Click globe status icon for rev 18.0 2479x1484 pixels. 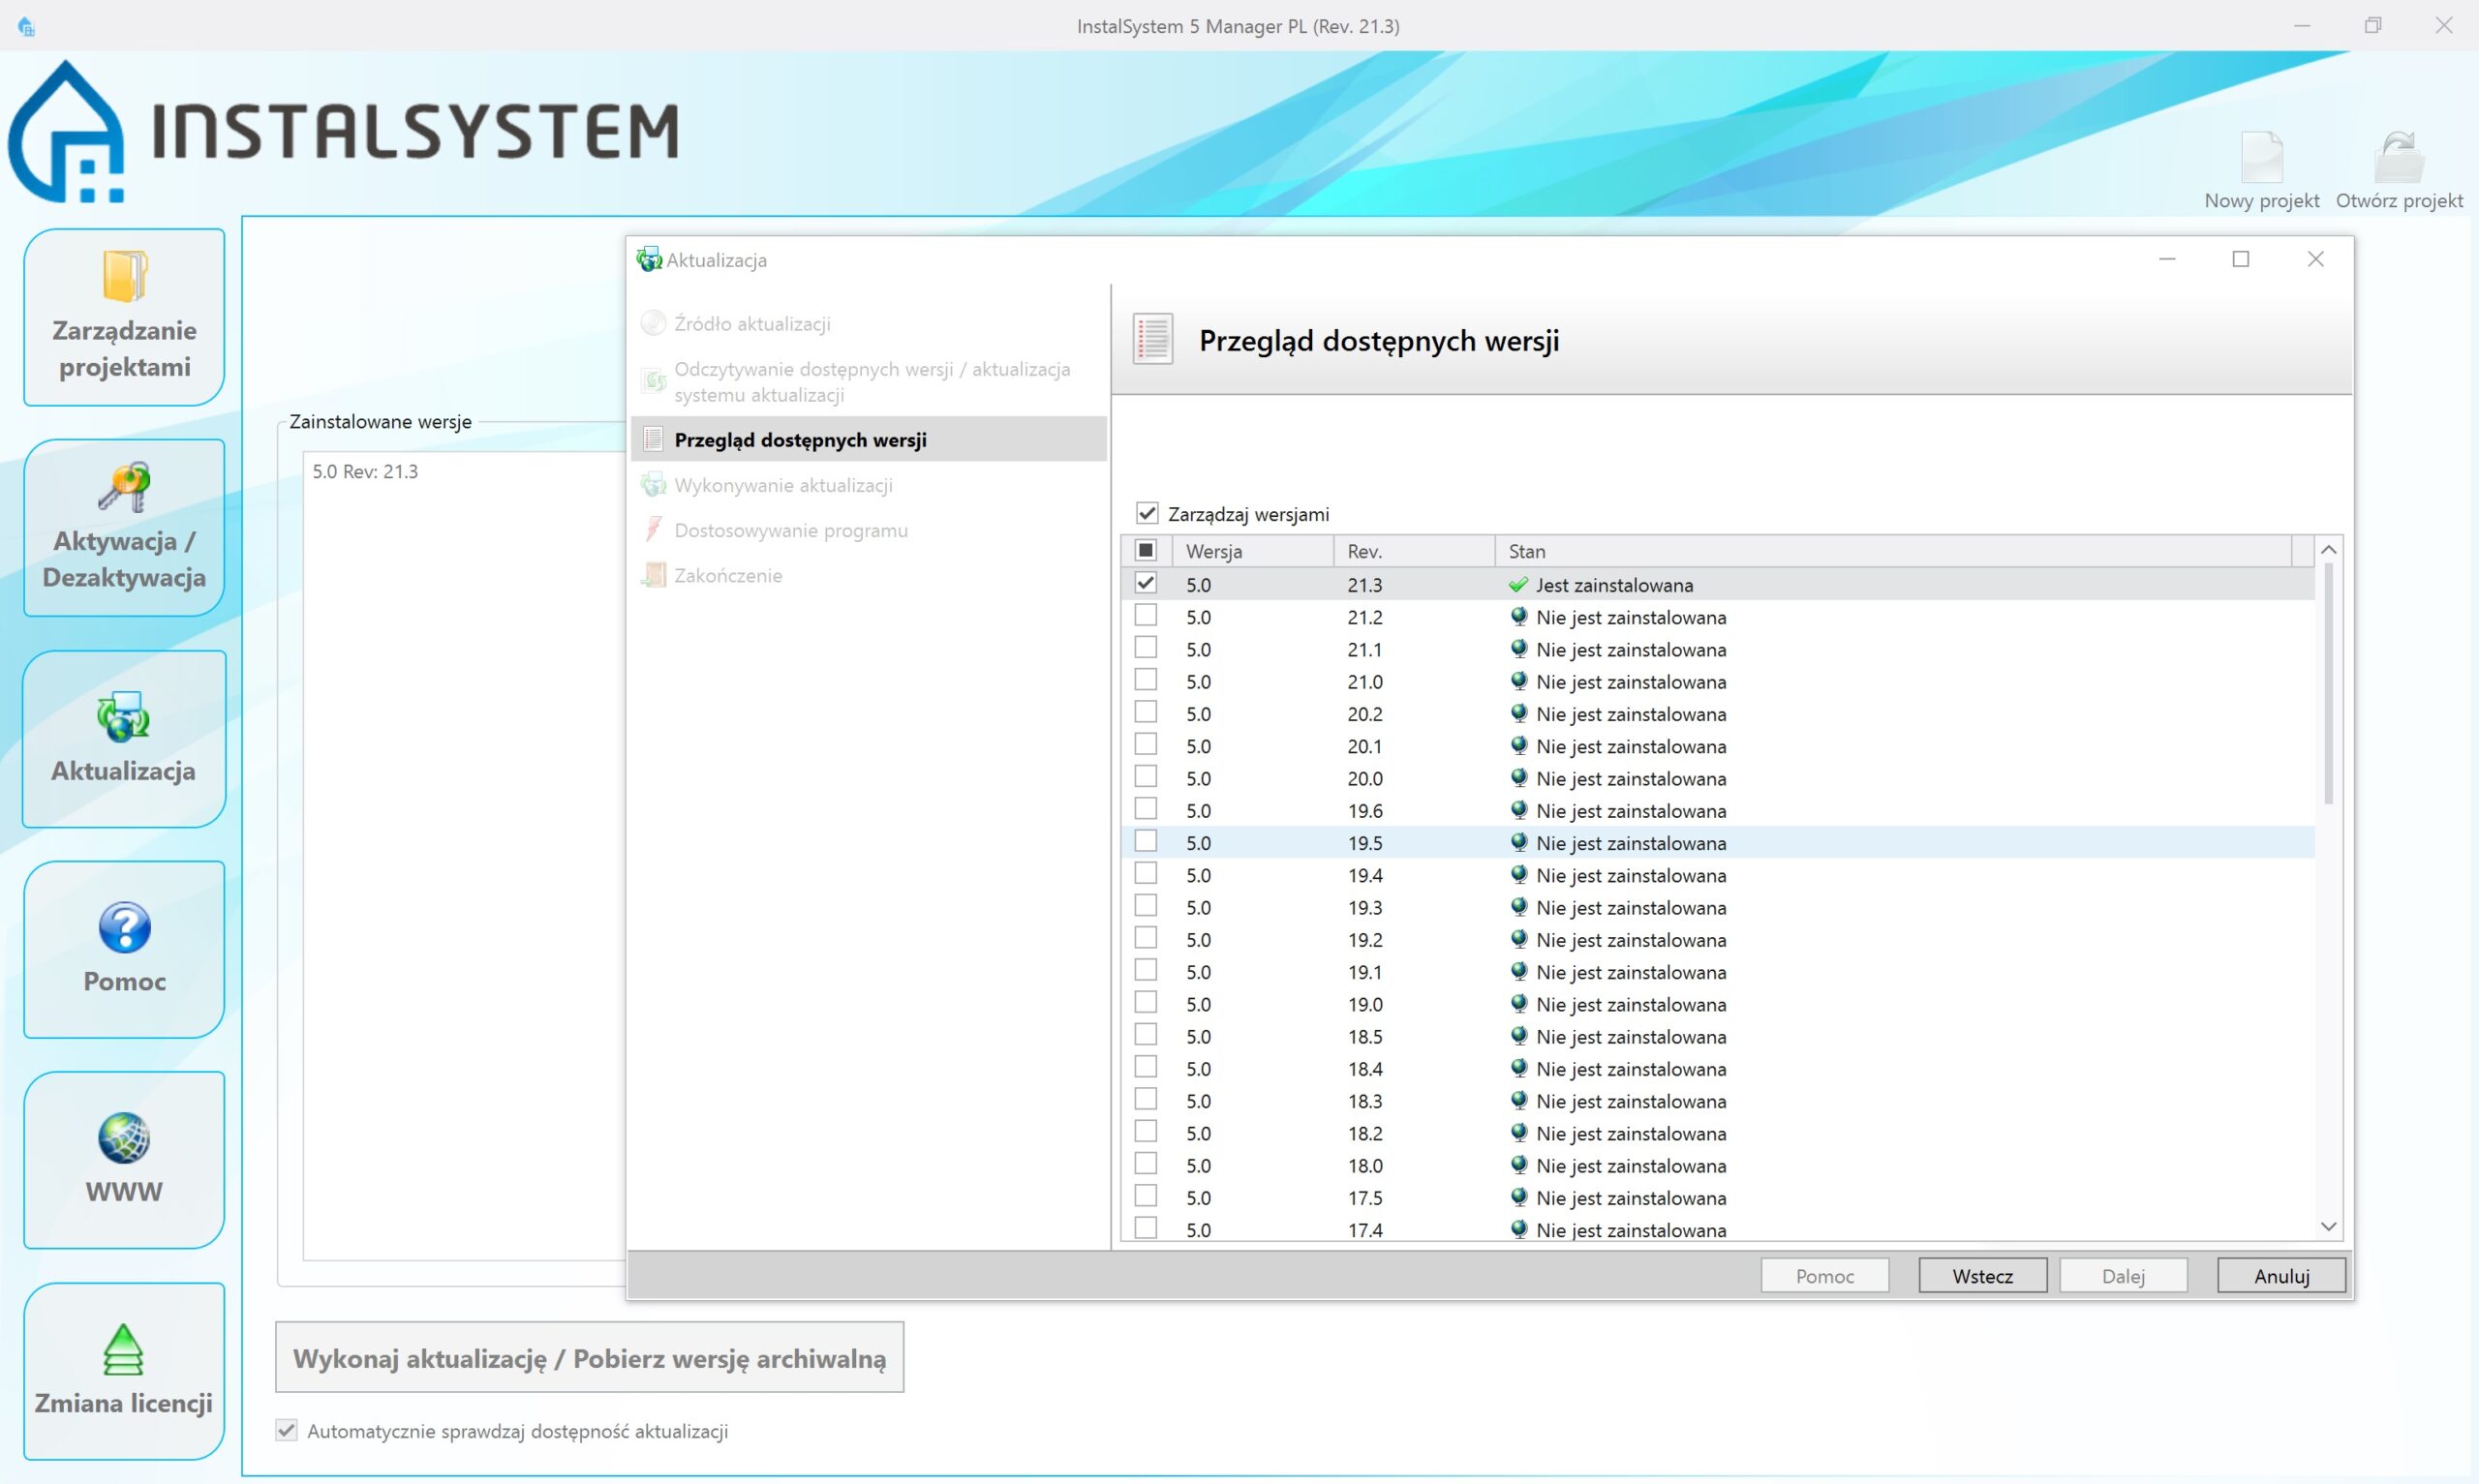click(1518, 1165)
